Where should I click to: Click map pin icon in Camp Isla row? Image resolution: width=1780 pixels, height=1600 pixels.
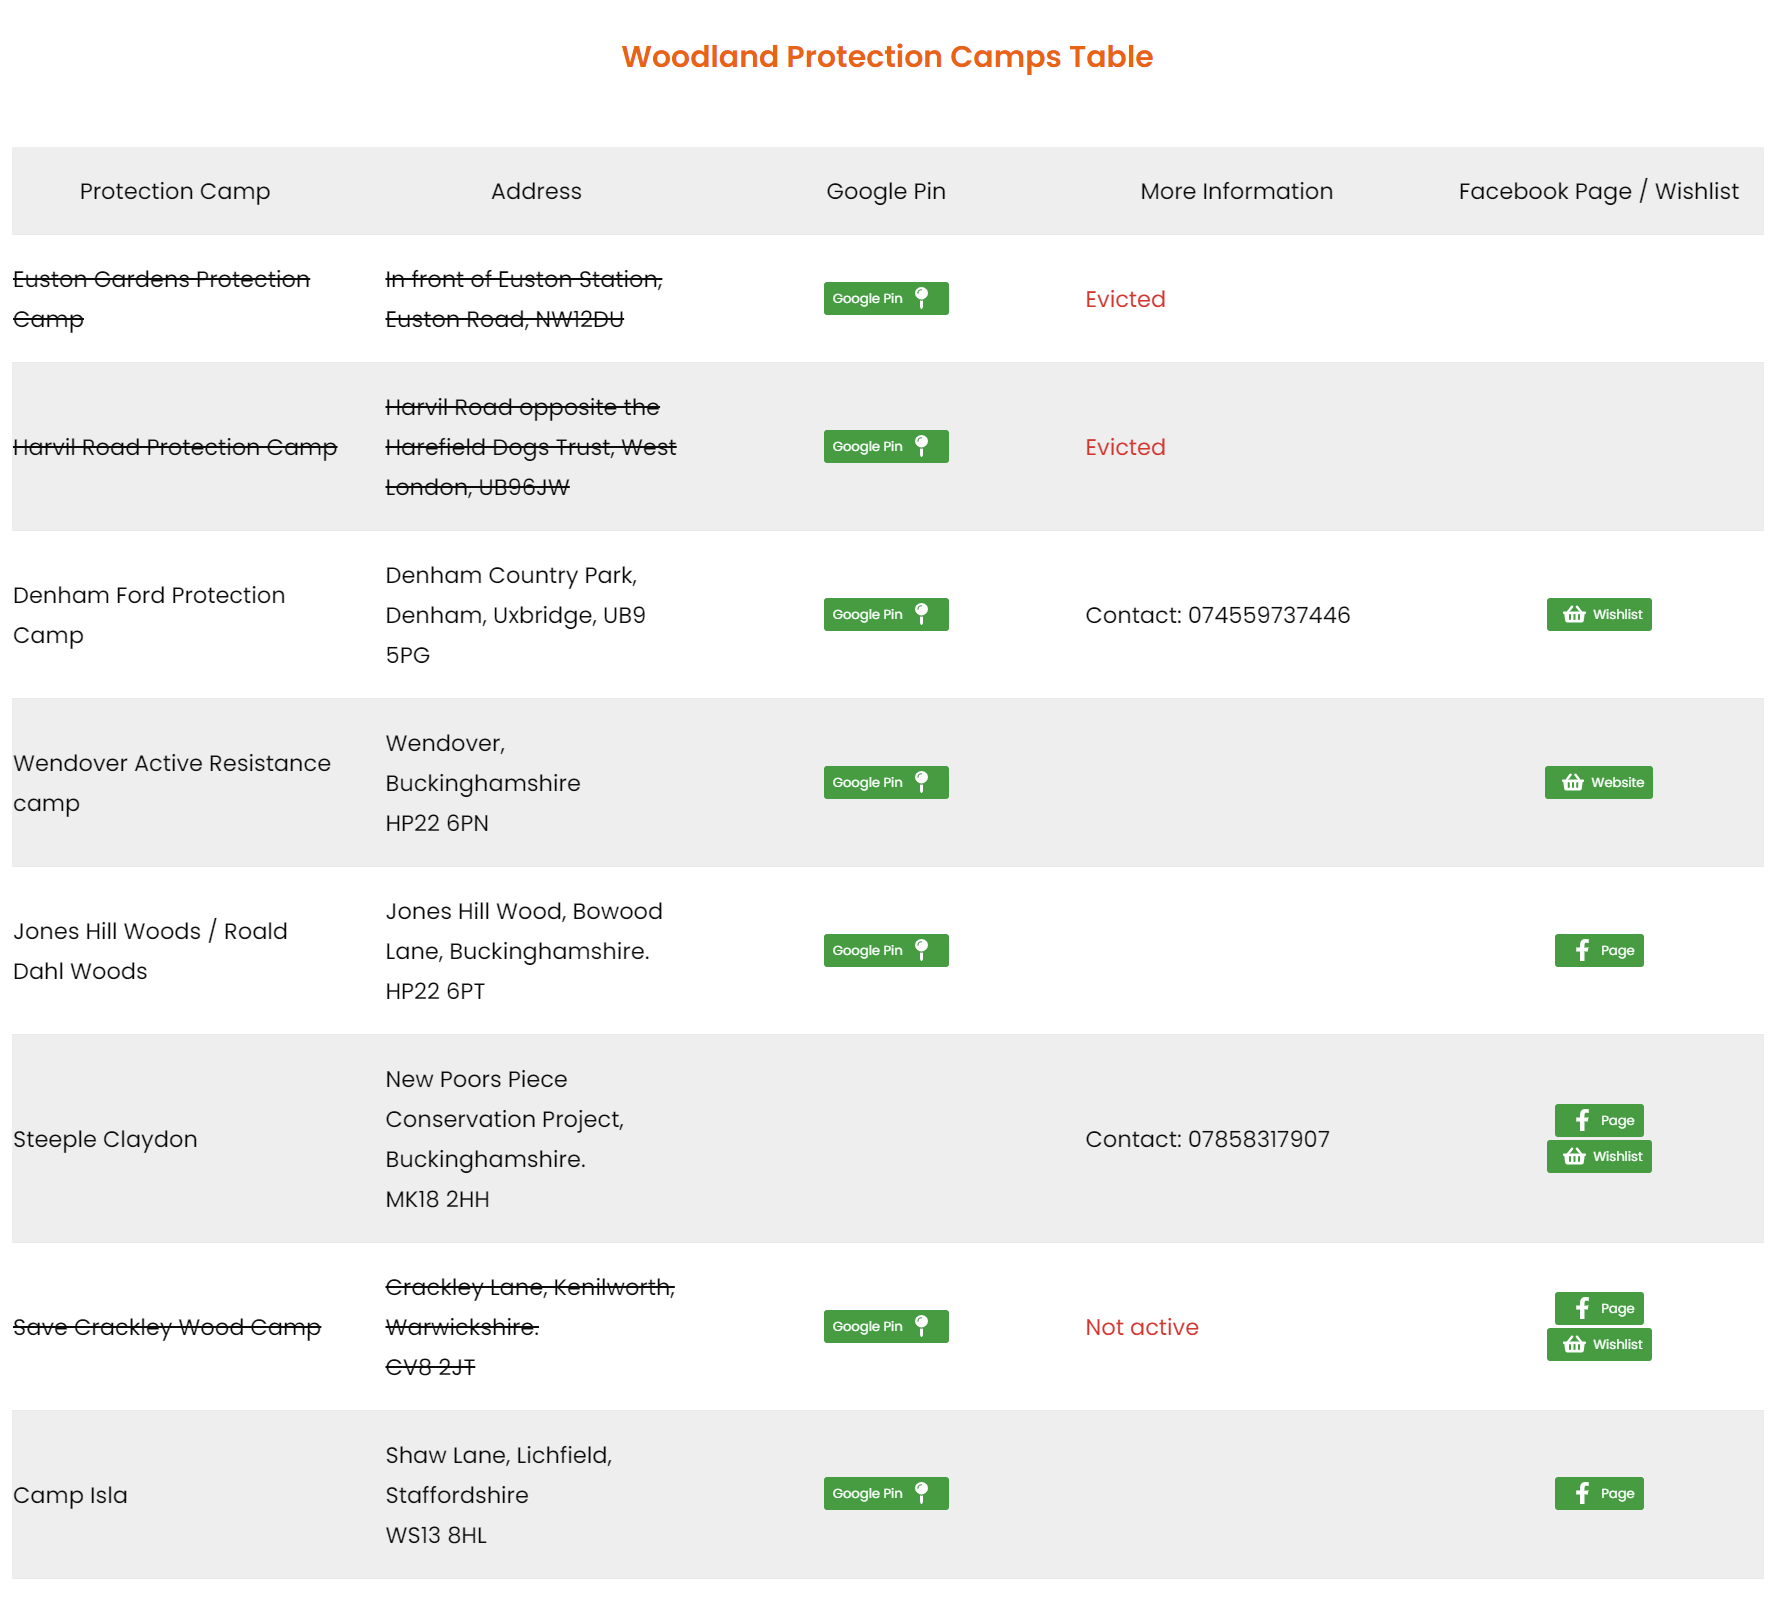point(922,1493)
